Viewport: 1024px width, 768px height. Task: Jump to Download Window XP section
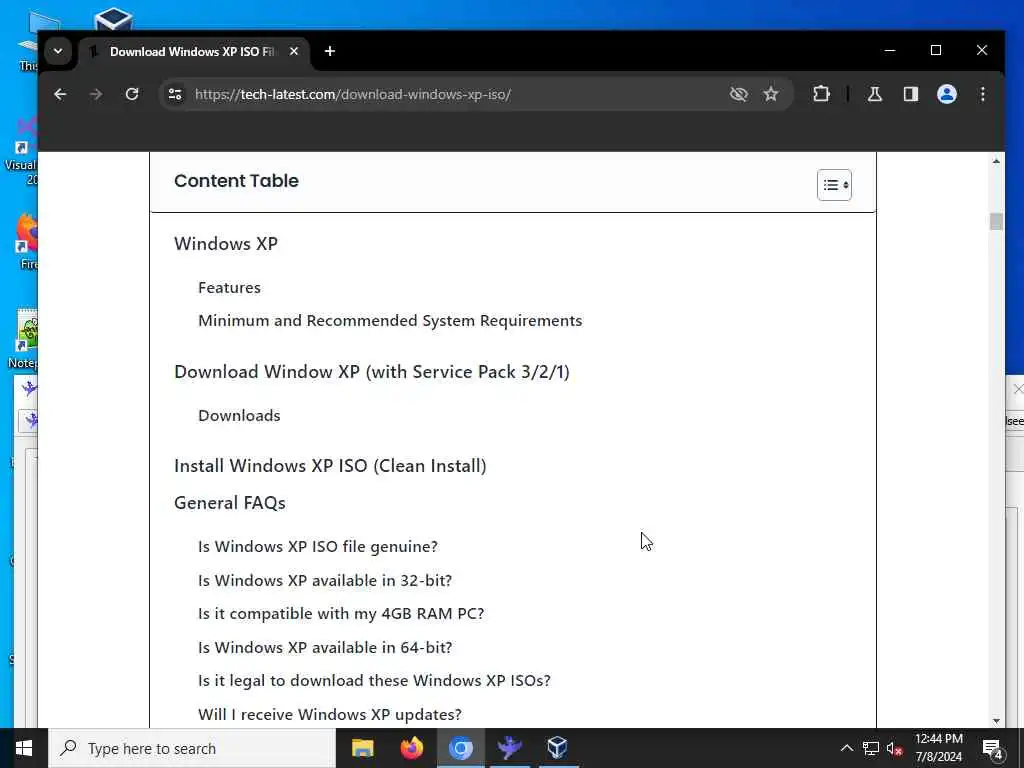(x=372, y=372)
